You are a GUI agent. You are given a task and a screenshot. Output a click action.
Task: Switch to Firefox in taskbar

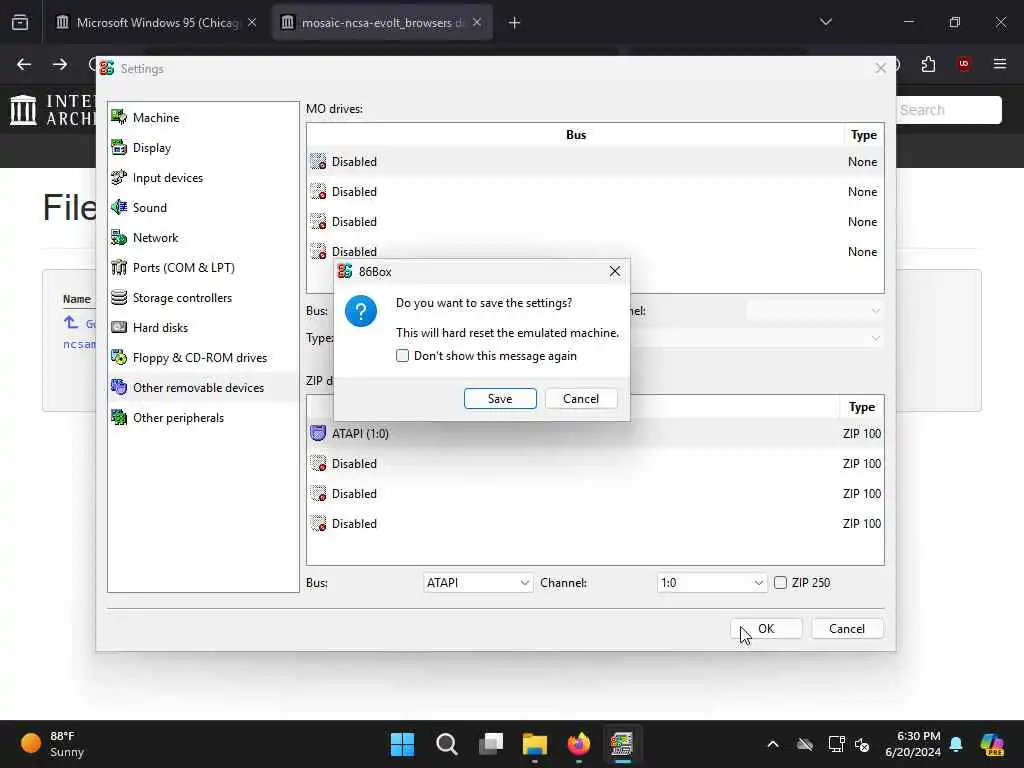(579, 744)
